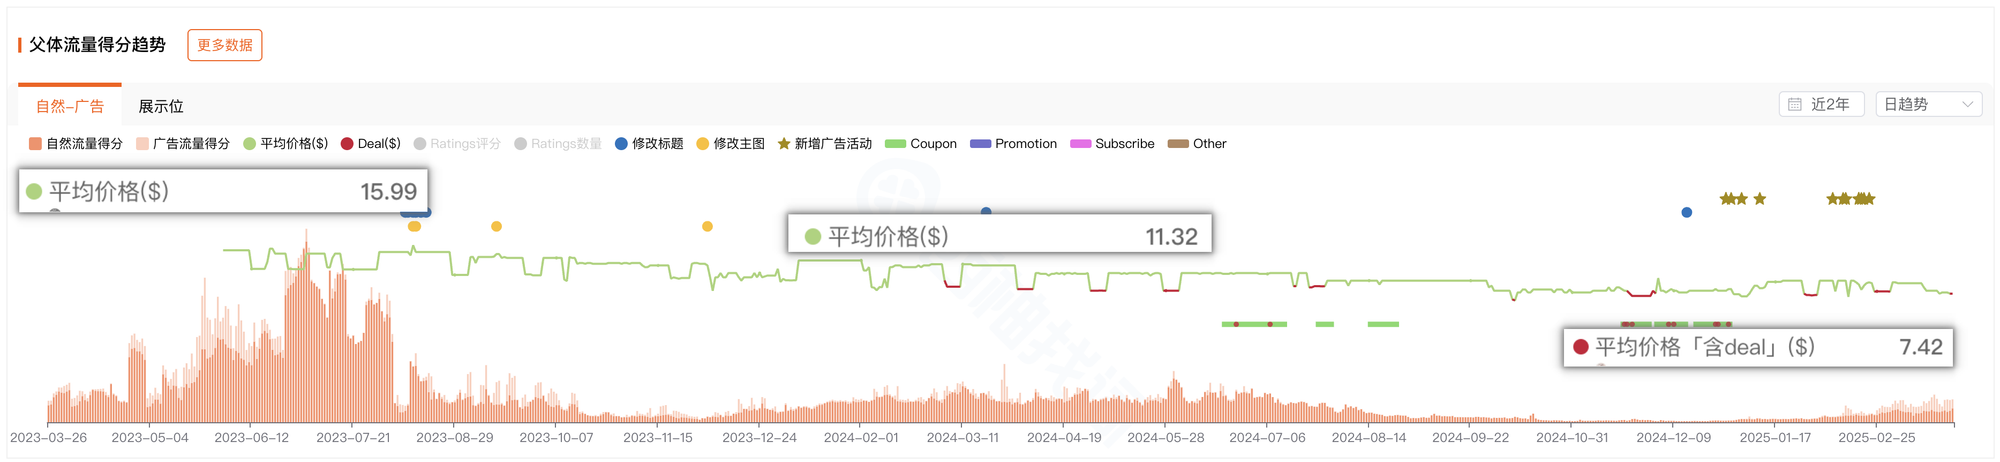Image resolution: width=2000 pixels, height=462 pixels.
Task: Click the yellow 修改主图 legend dot
Action: 702,144
